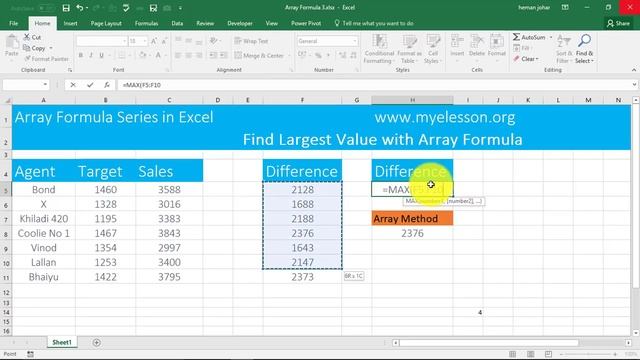The width and height of the screenshot is (640, 360).
Task: Cancel formula entry with the X button
Action: 73,85
